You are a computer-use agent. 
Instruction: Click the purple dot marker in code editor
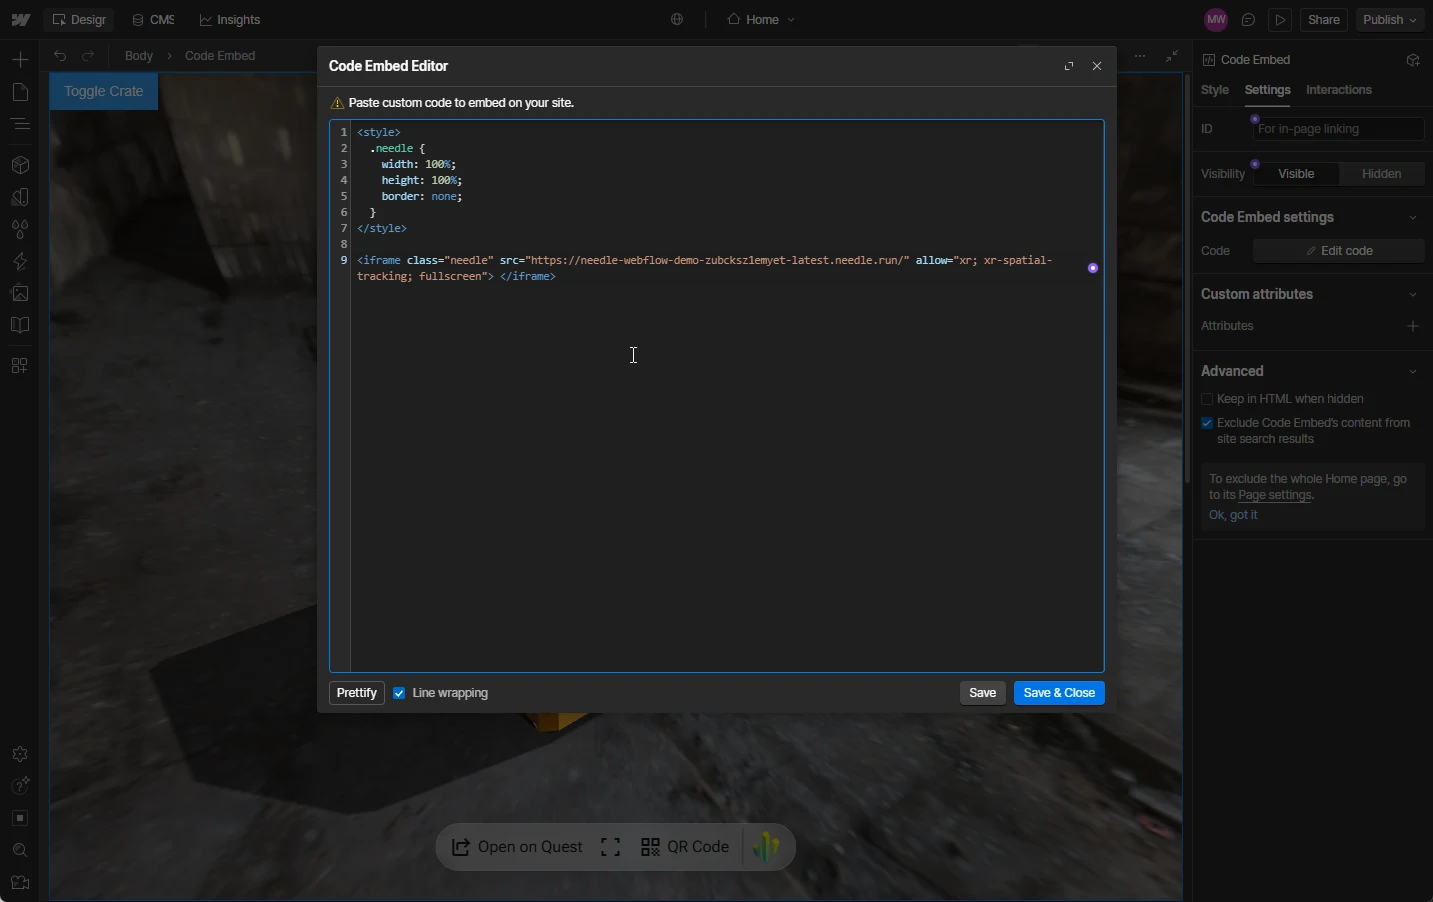pyautogui.click(x=1093, y=268)
